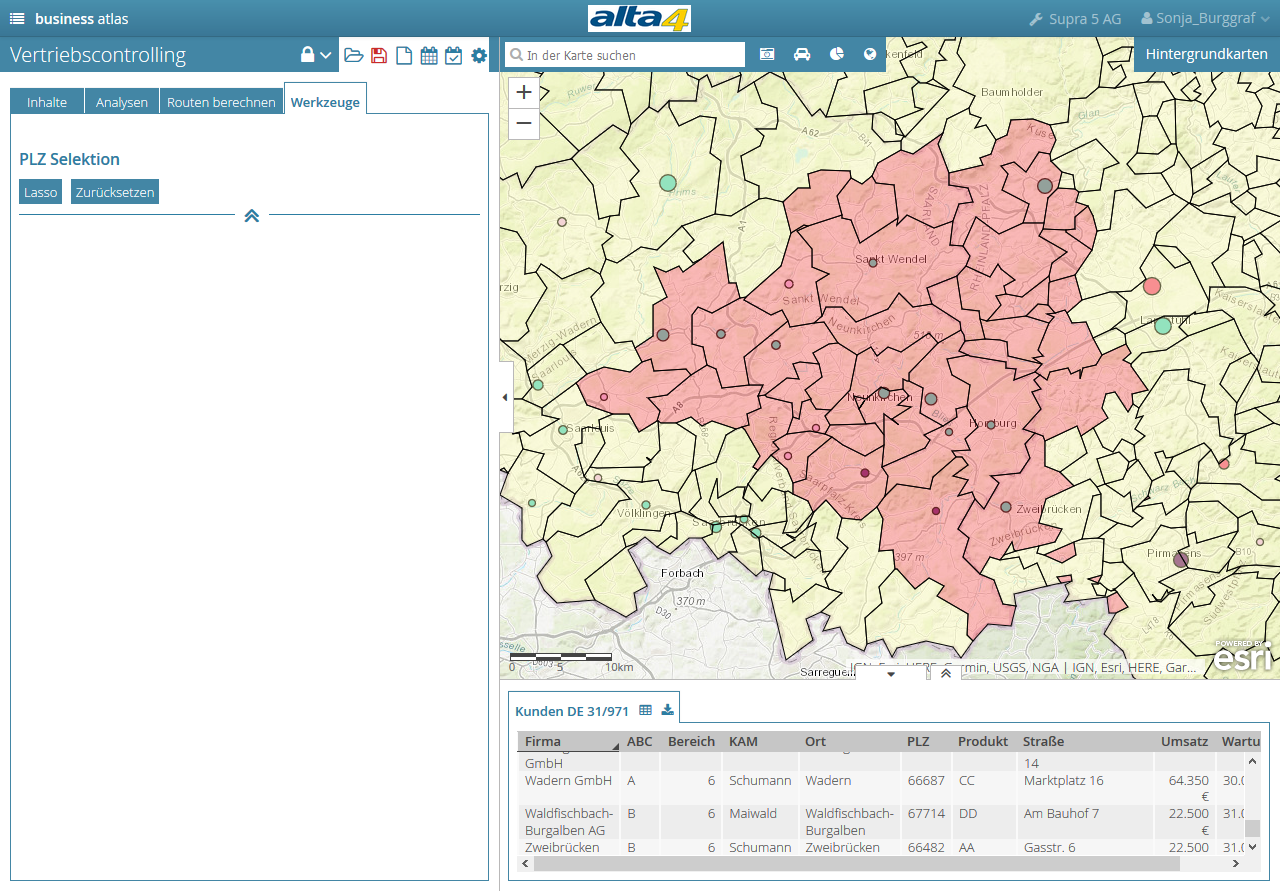1280x891 pixels.
Task: Click the Produkt column header
Action: point(983,742)
